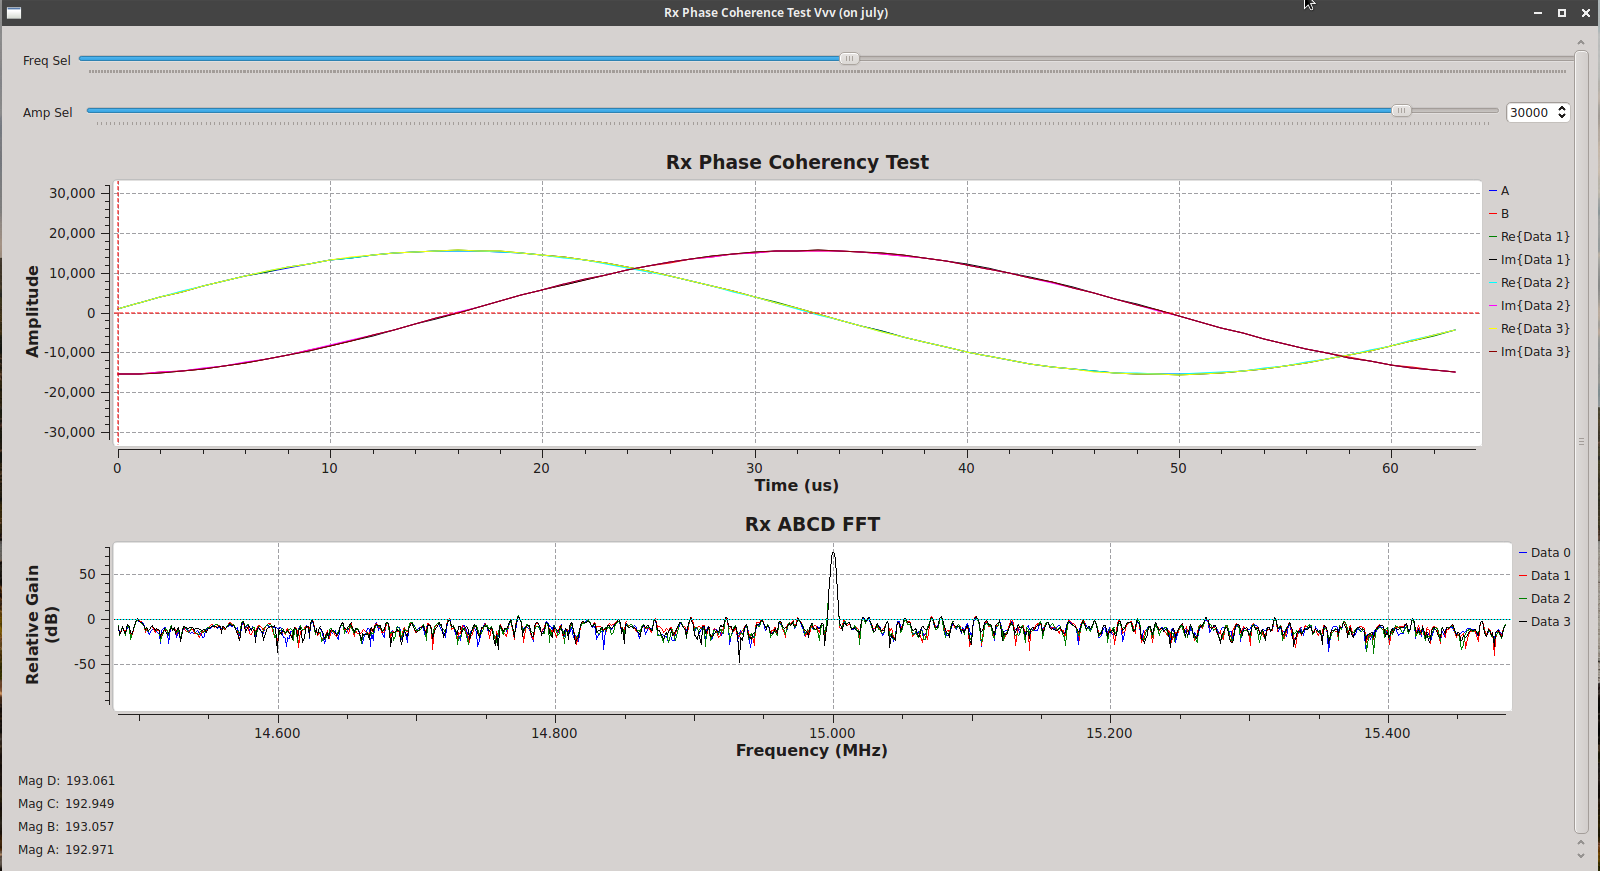Hide the Im{Data 1} trace
The width and height of the screenshot is (1600, 871).
[1534, 260]
